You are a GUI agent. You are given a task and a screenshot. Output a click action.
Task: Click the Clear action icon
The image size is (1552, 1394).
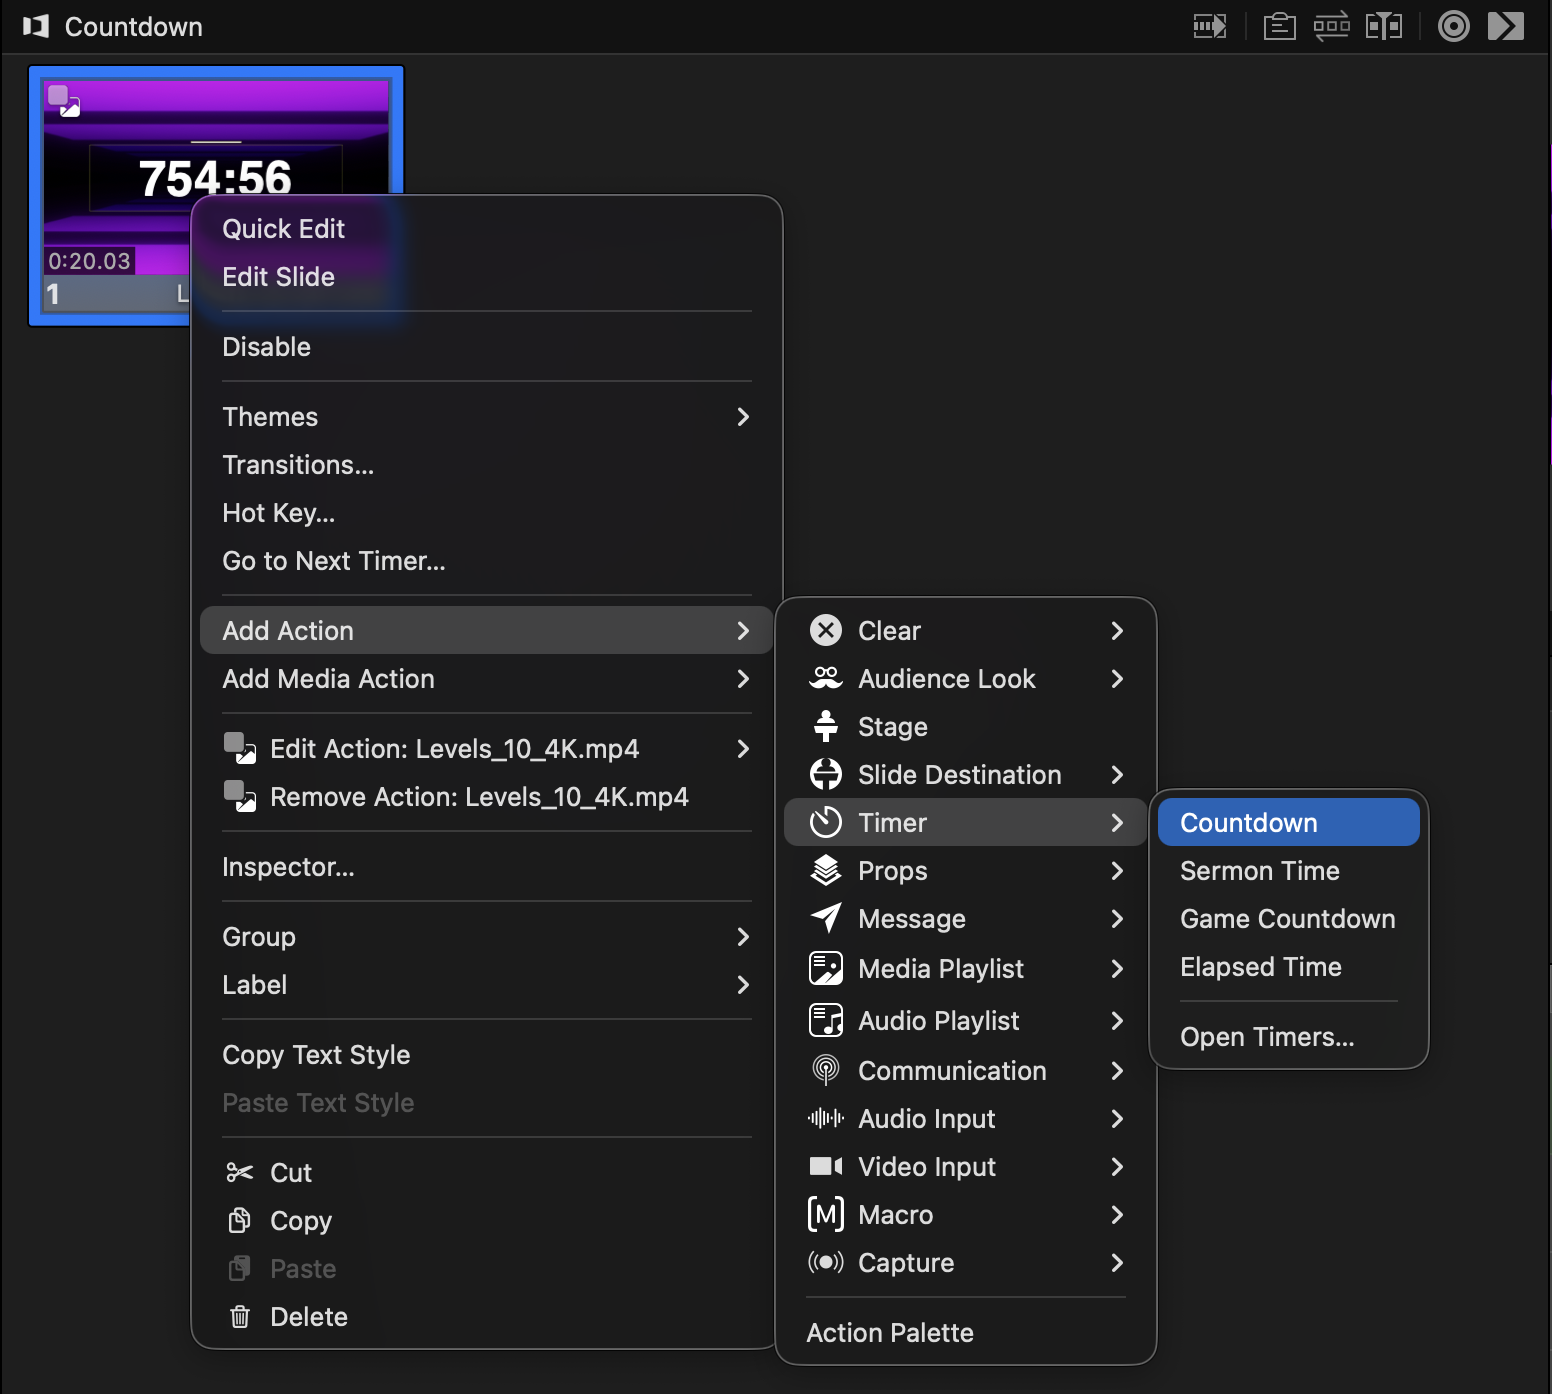pos(826,630)
